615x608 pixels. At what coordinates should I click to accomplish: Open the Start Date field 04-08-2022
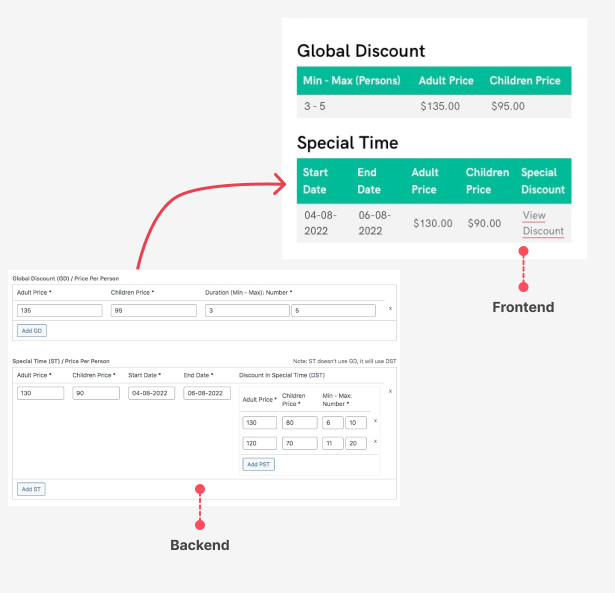[x=151, y=393]
